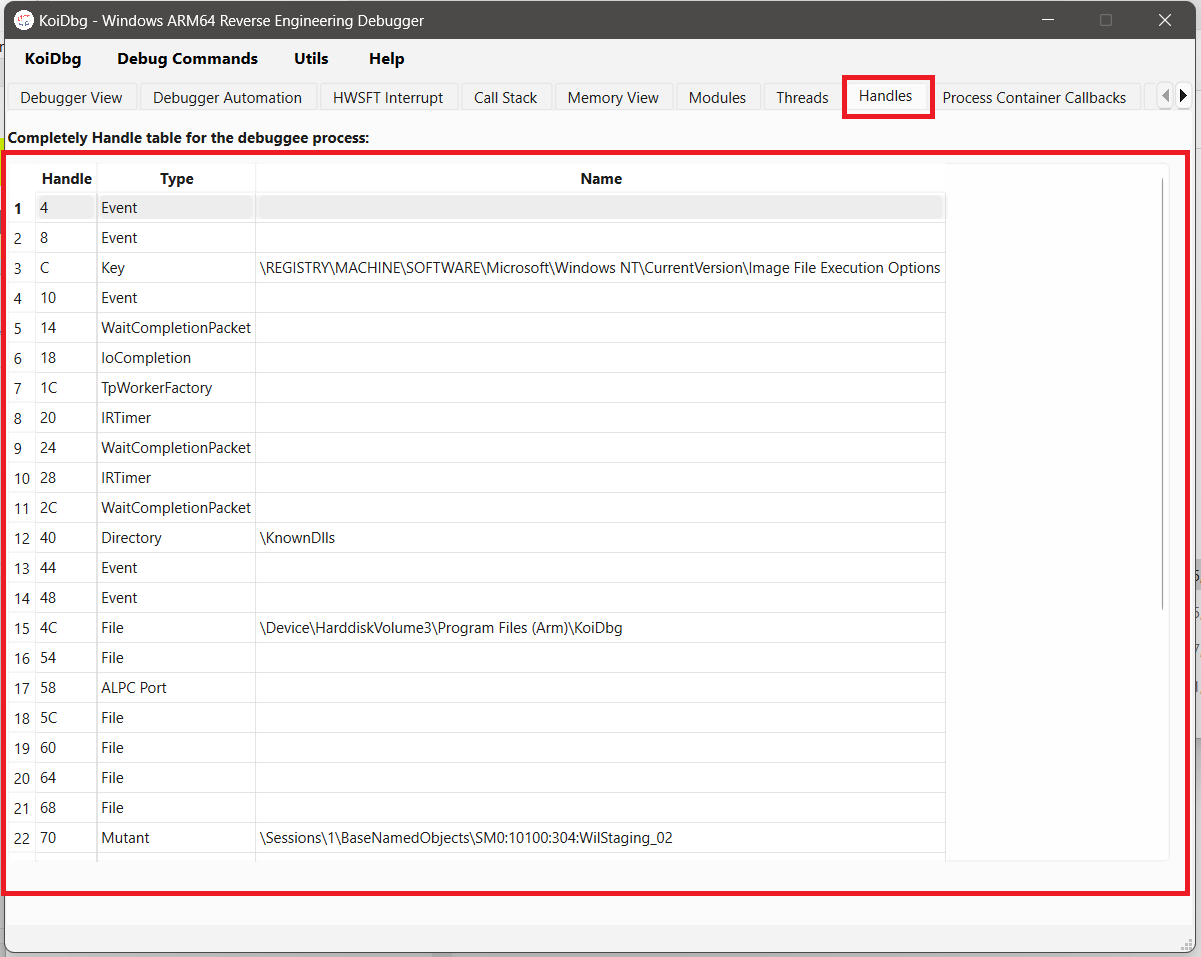Screen dimensions: 1201x957
Task: Select handle value 60 cell
Action: click(x=67, y=748)
